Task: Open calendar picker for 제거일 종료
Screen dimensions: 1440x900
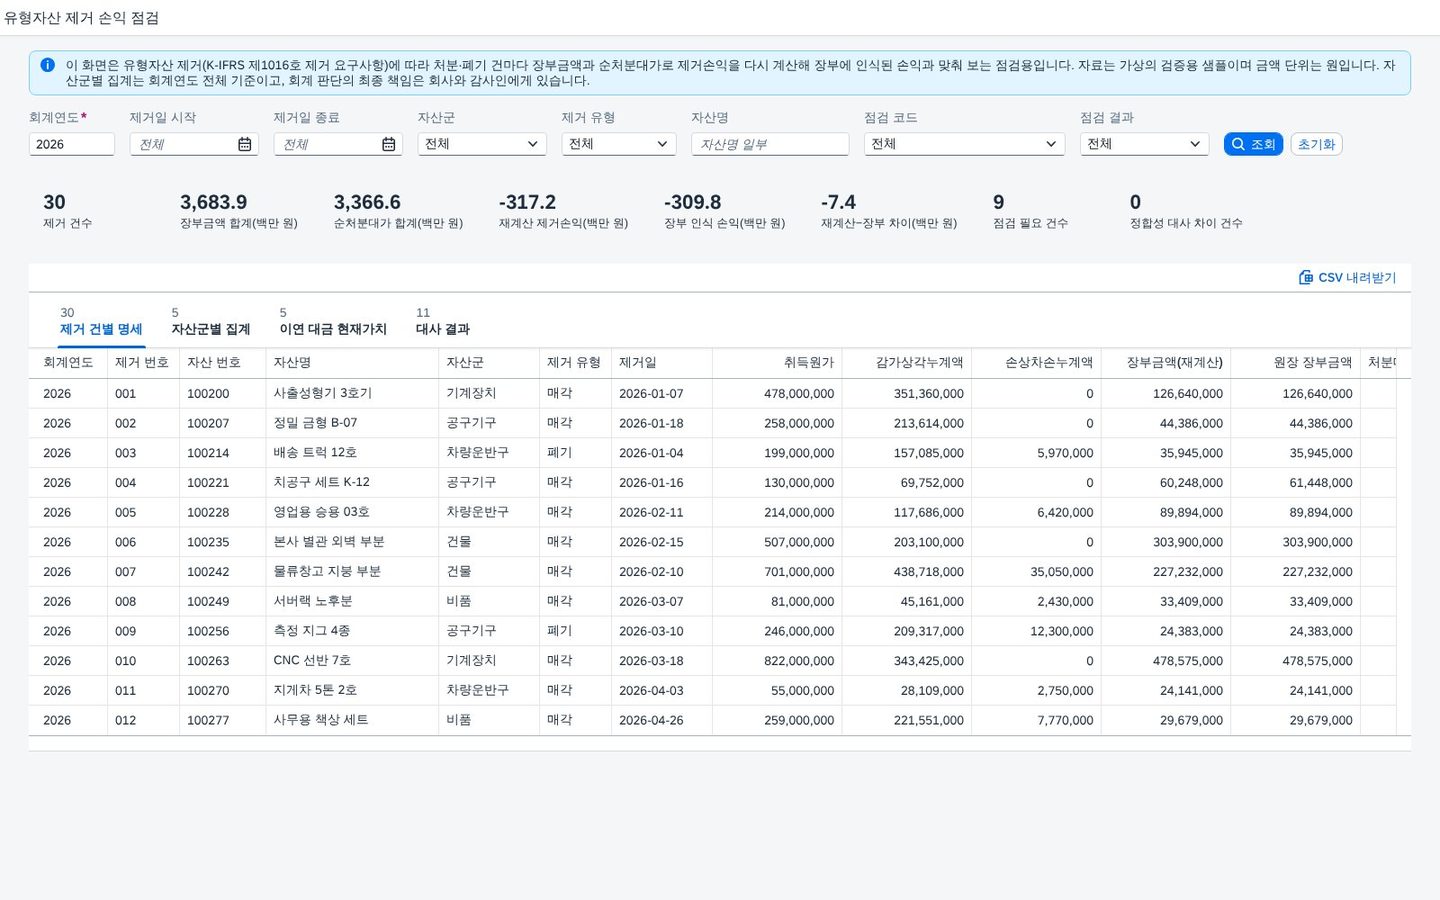Action: [388, 144]
